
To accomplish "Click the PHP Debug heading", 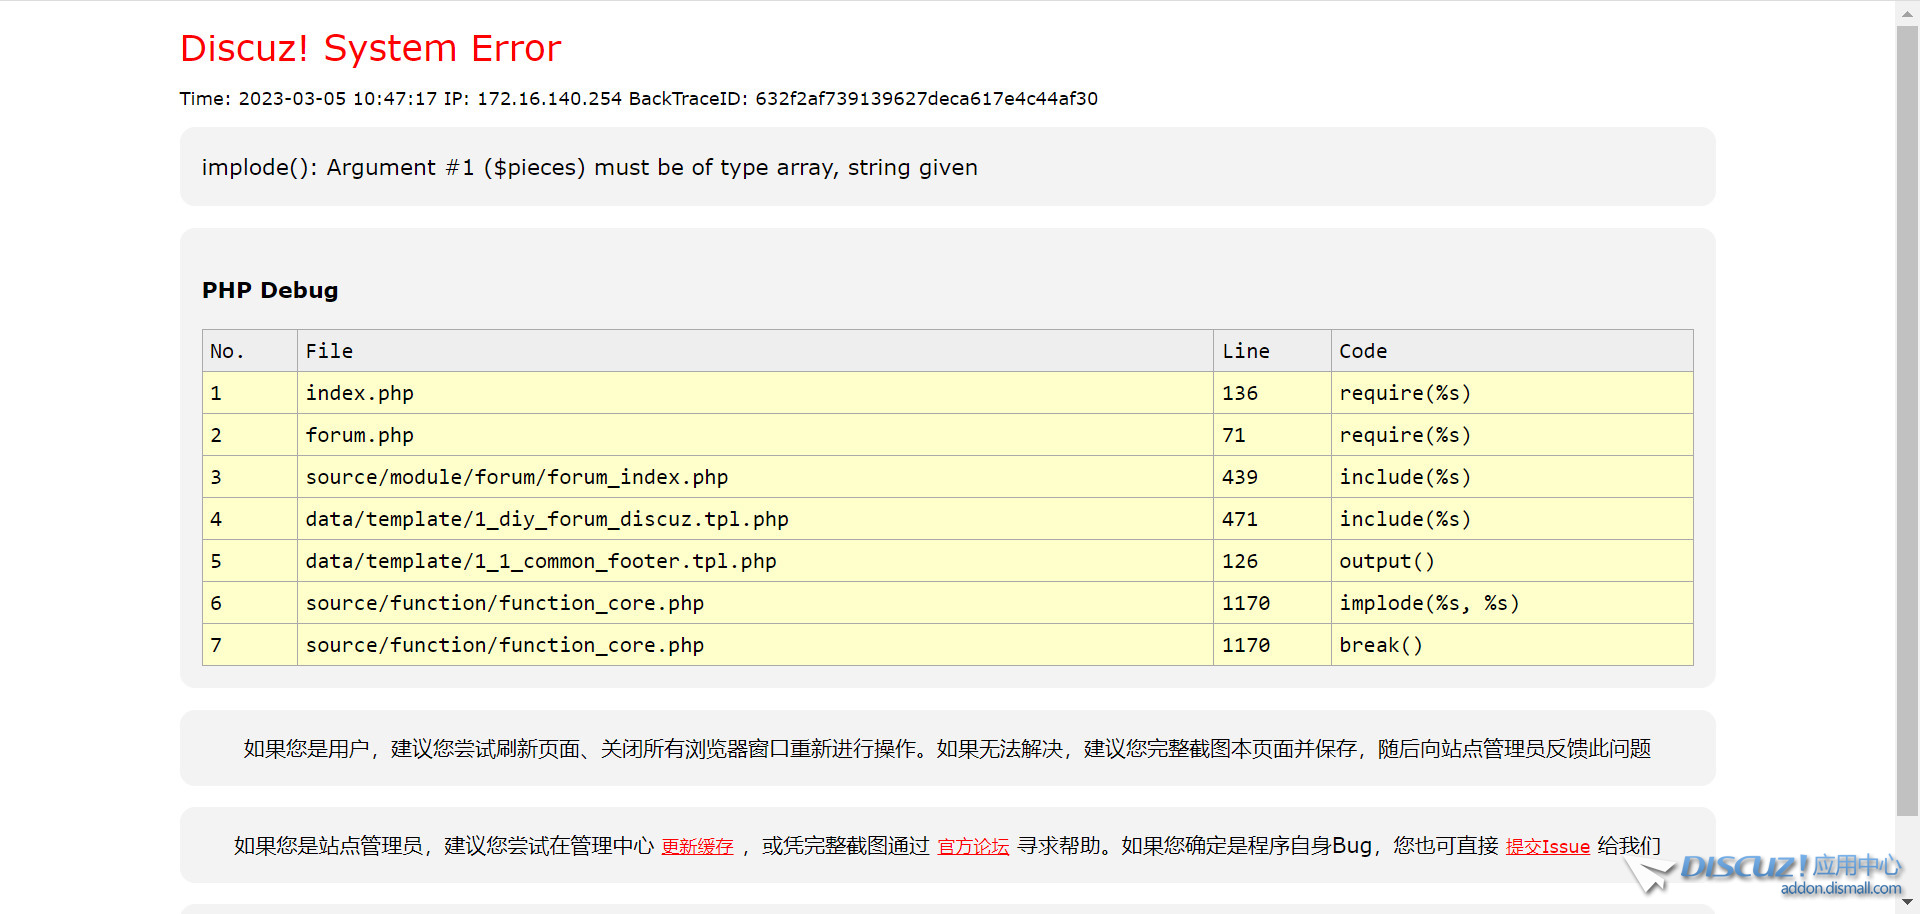I will point(270,291).
